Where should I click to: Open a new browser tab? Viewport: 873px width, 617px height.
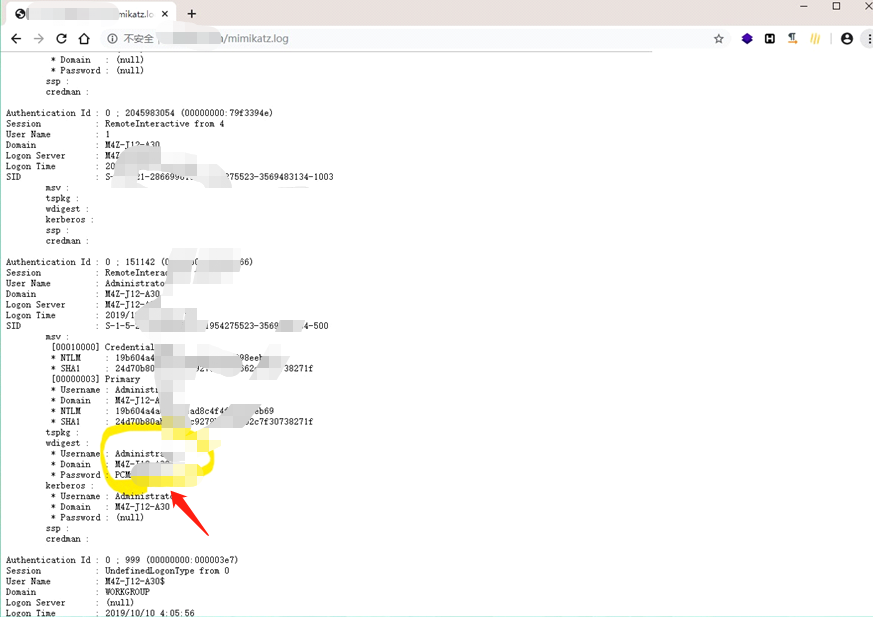click(x=192, y=13)
